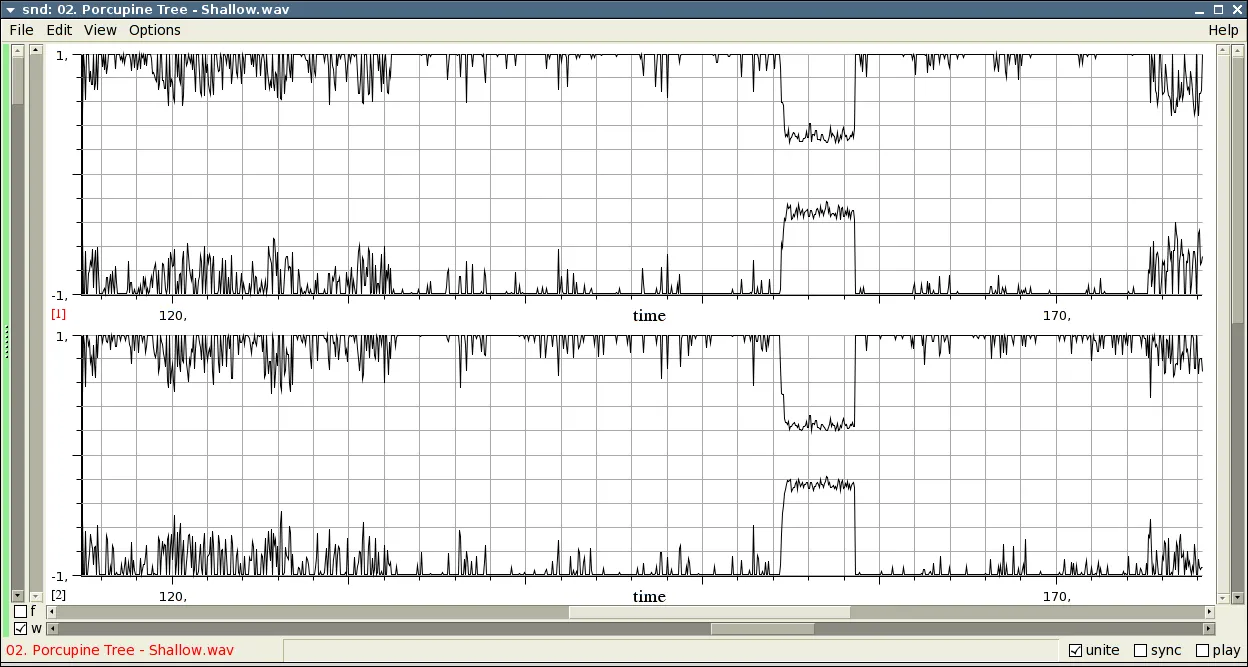Viewport: 1248px width, 667px height.
Task: Enable the sync checkbox
Action: [1140, 651]
